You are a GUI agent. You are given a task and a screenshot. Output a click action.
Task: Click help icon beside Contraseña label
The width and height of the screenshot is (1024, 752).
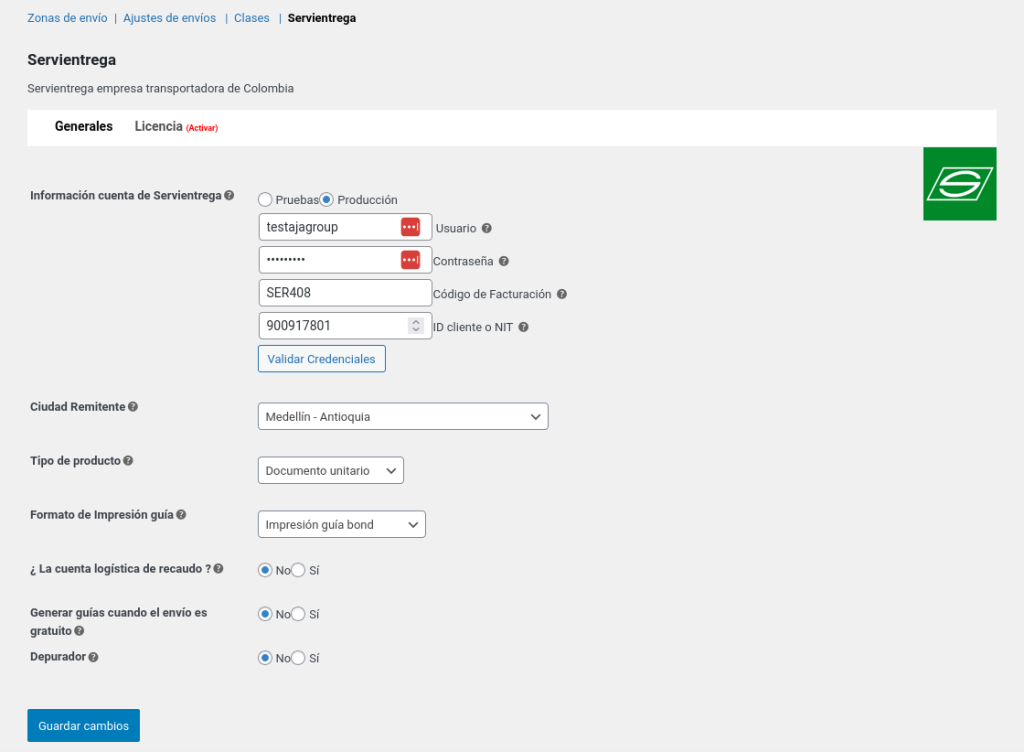504,261
